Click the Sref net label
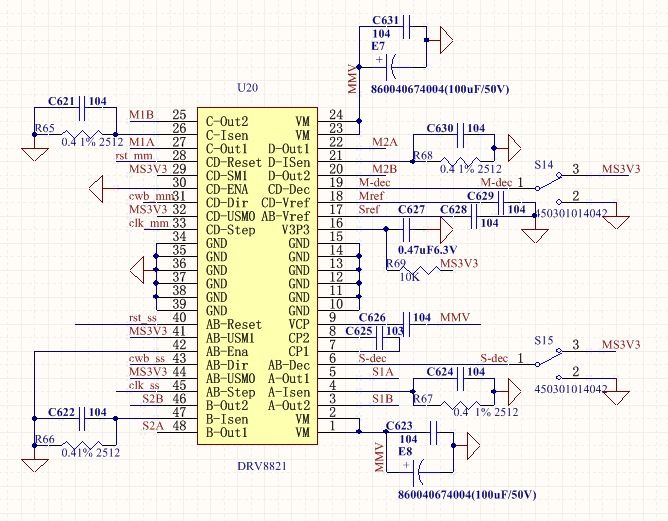 pos(369,210)
